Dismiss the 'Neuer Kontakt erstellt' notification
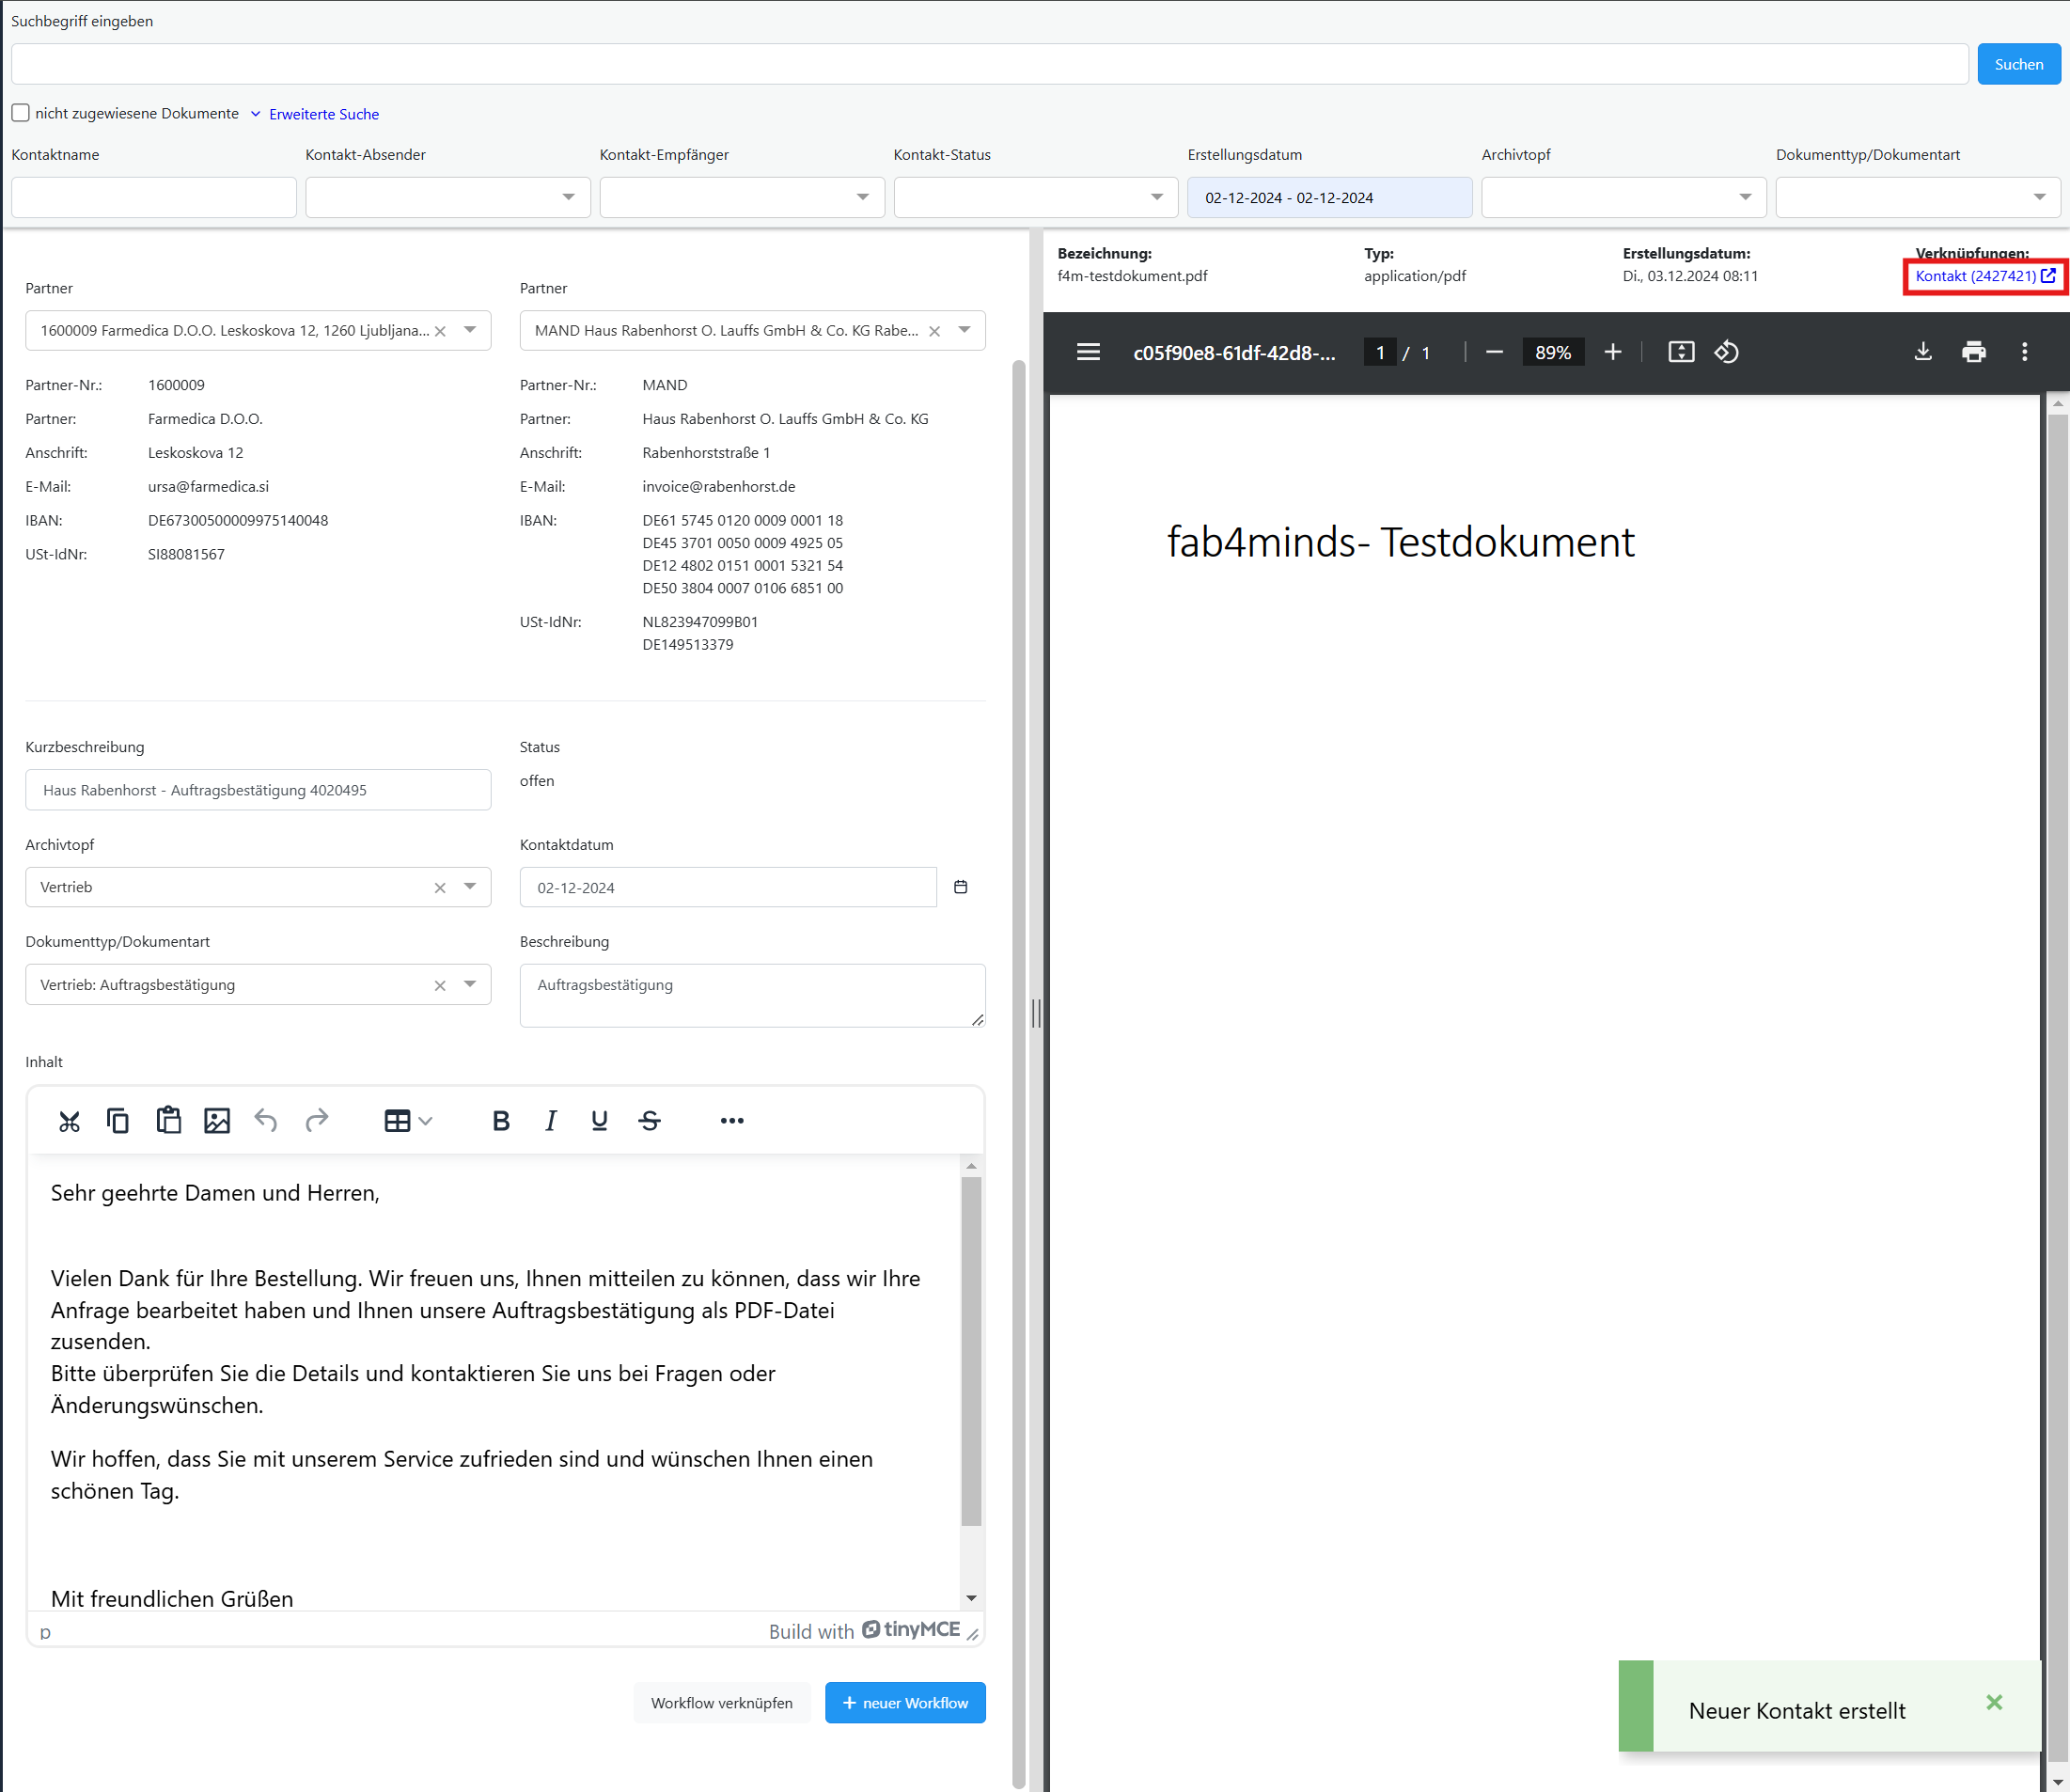The image size is (2070, 1792). click(1994, 1702)
